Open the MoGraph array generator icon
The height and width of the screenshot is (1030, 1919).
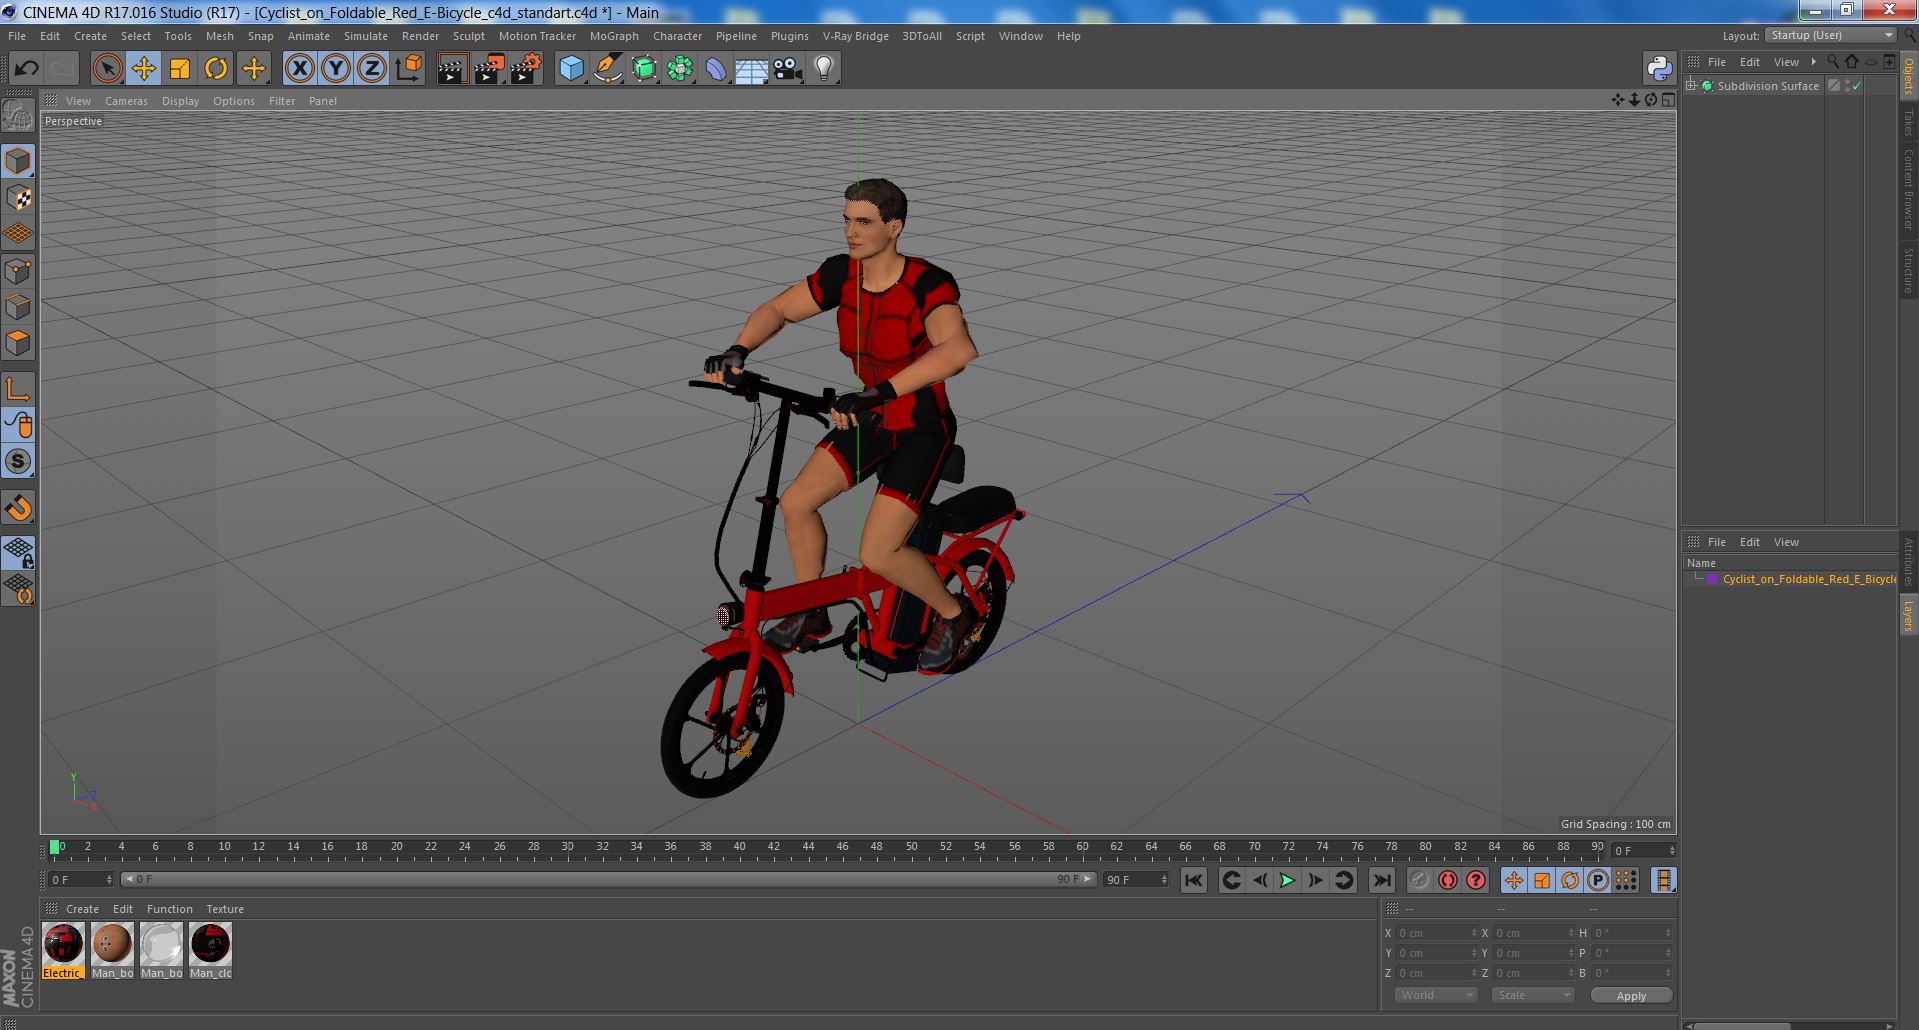pos(680,69)
